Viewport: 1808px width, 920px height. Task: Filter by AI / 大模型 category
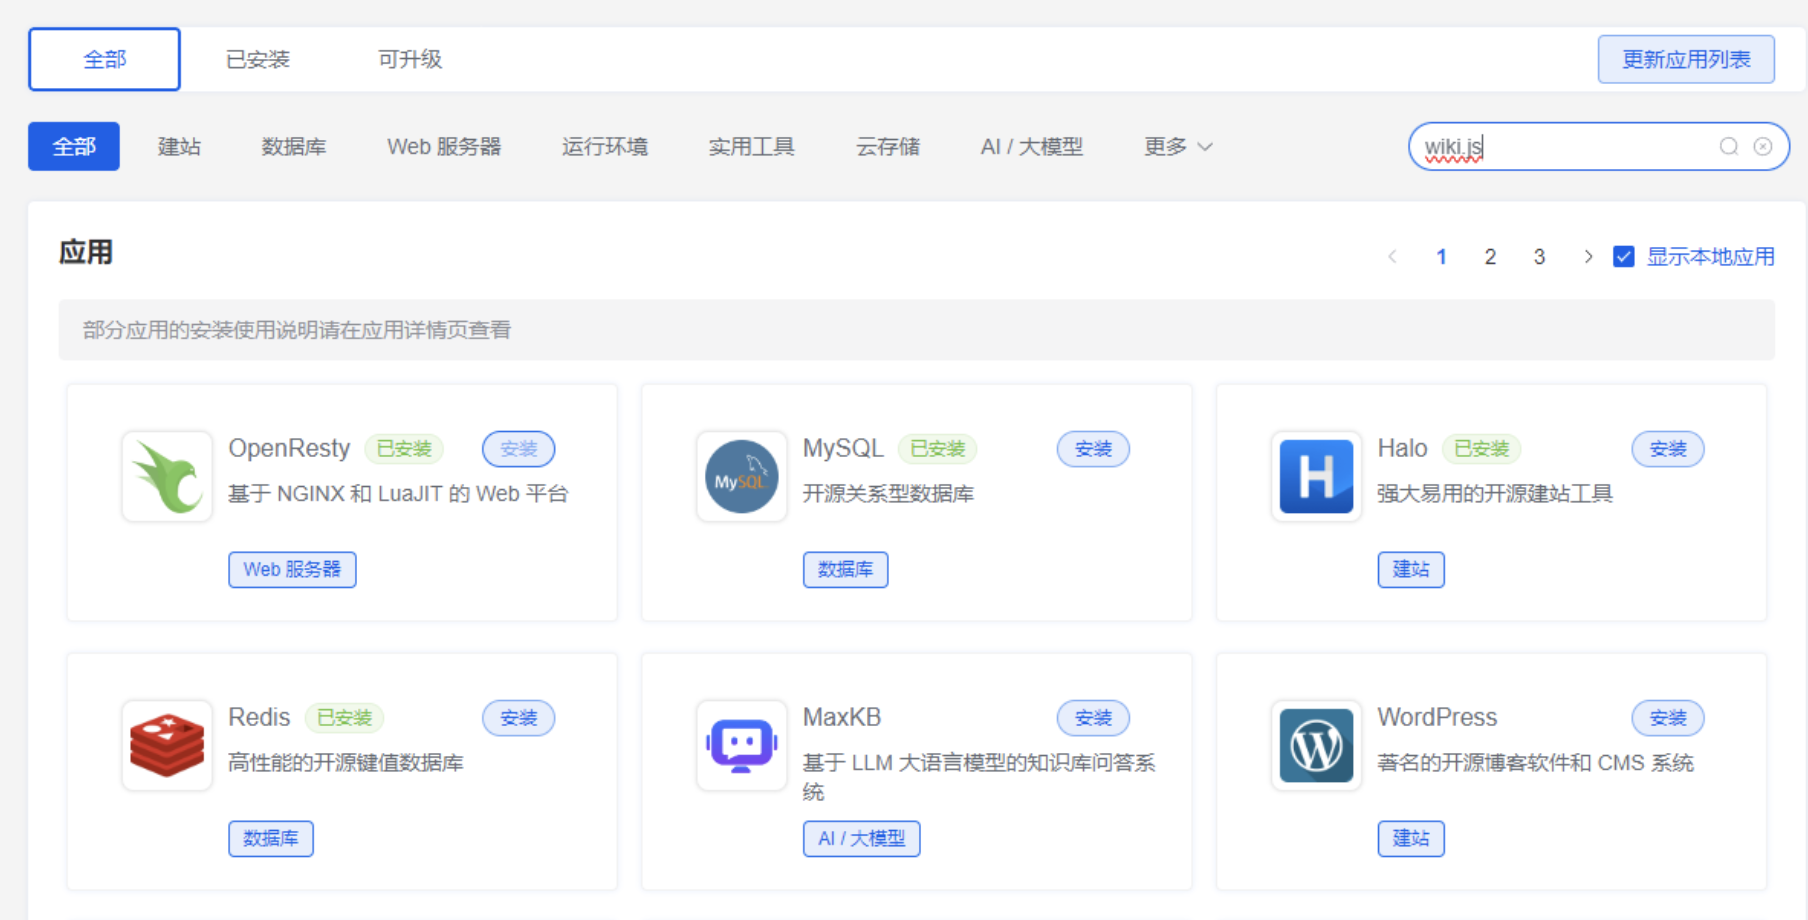1031,147
